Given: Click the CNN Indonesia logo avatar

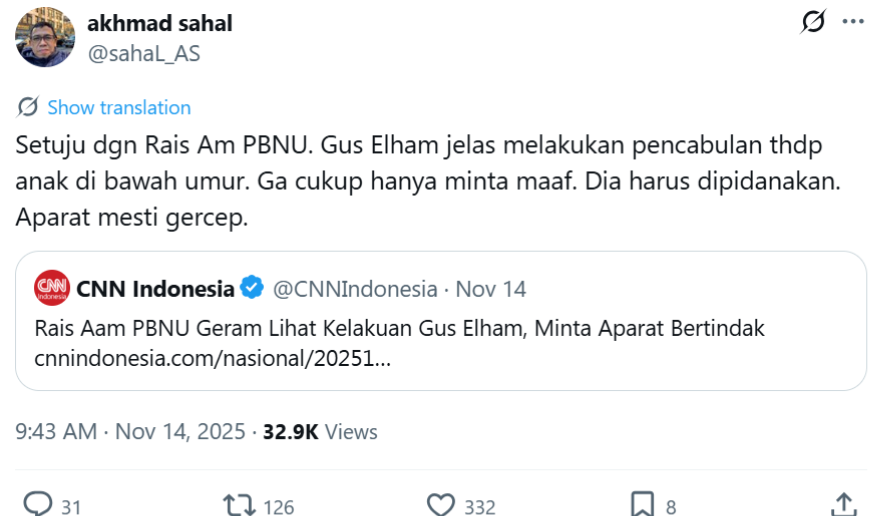Looking at the screenshot, I should coord(51,289).
